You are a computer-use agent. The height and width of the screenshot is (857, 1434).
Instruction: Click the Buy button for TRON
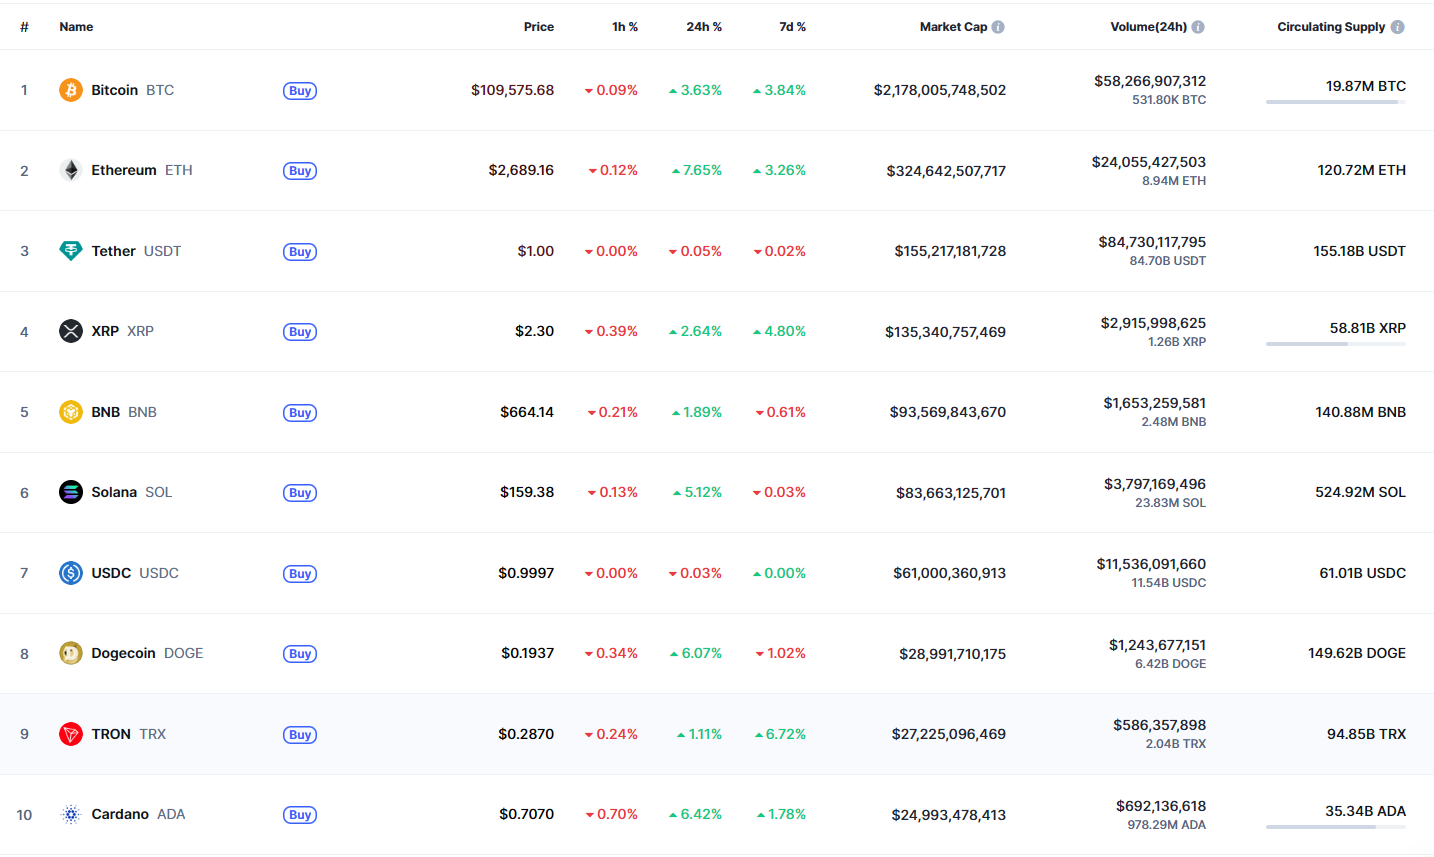(300, 735)
